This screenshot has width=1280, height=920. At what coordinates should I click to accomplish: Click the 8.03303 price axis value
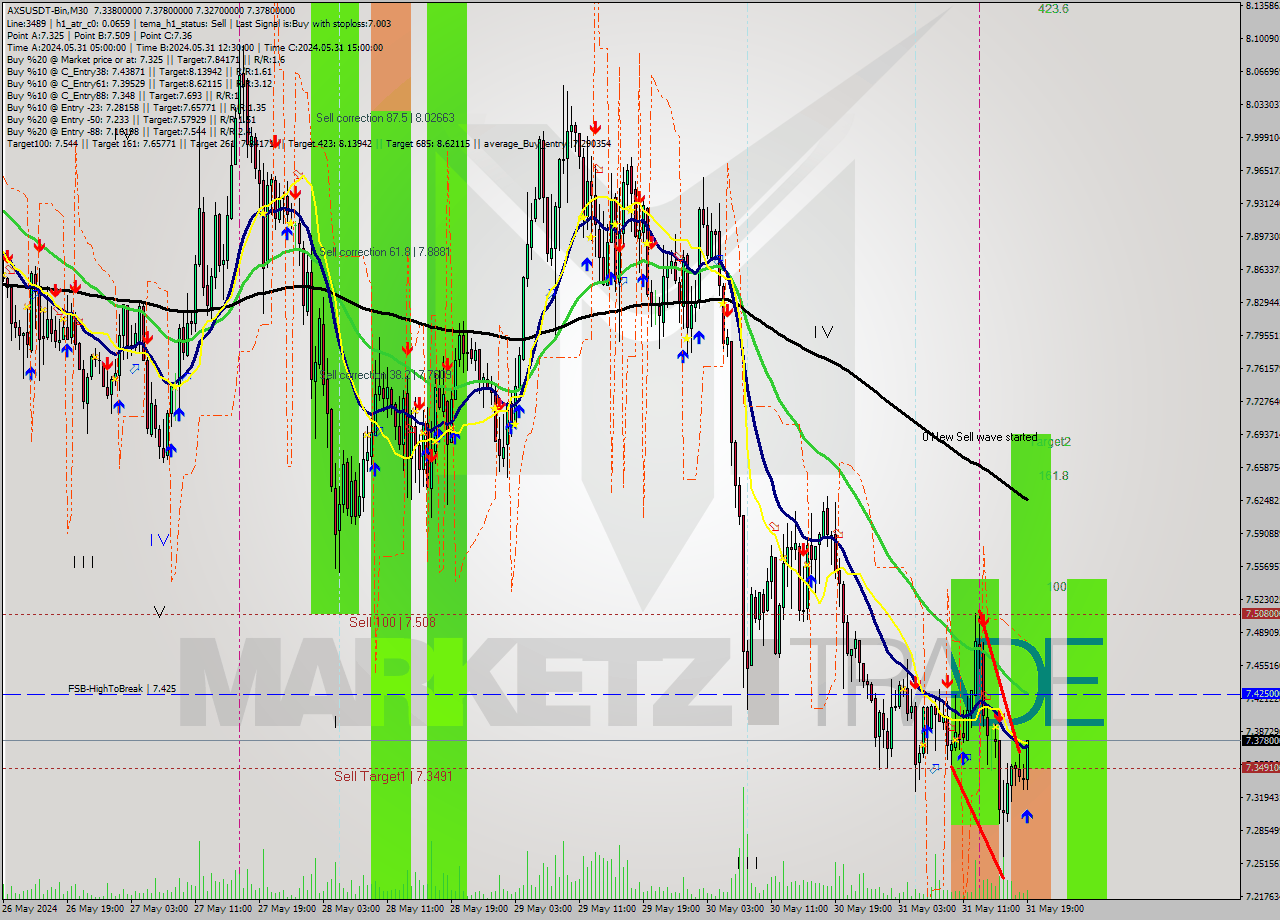(x=1263, y=104)
